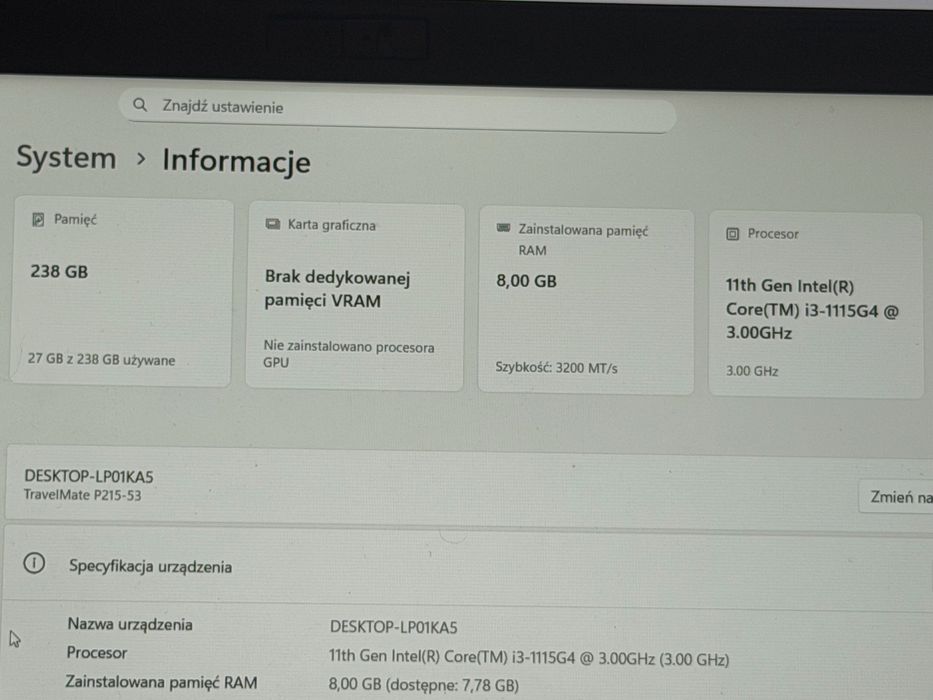
Task: Click the 'Informacje' breadcrumb title
Action: coord(236,161)
